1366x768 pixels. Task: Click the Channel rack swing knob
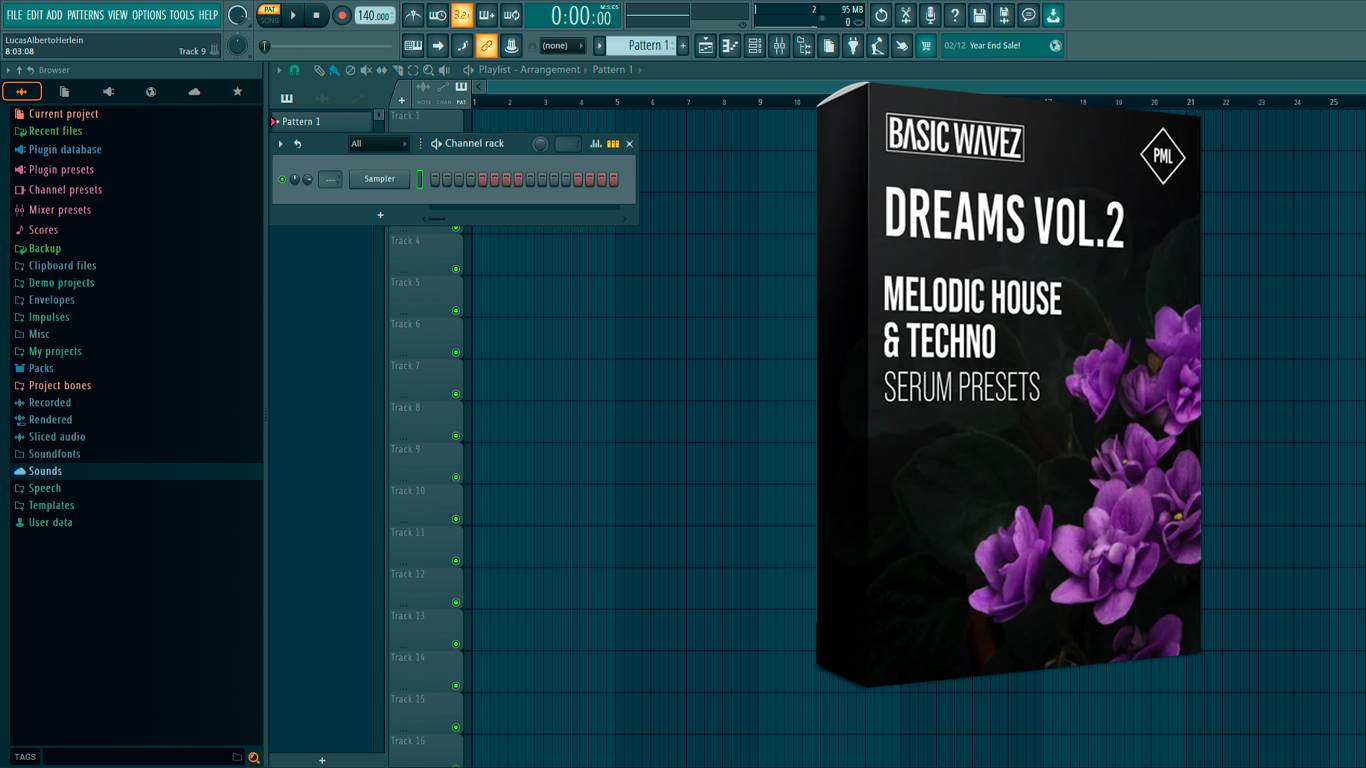click(540, 144)
